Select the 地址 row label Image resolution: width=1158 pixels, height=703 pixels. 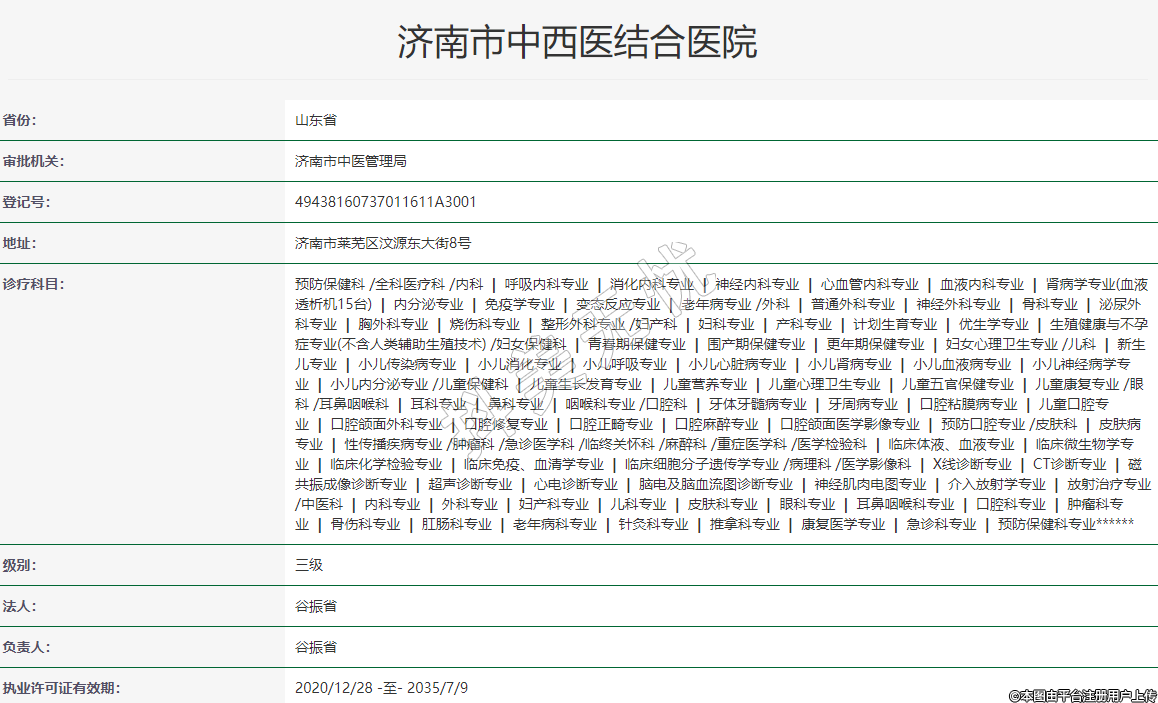click(x=19, y=243)
